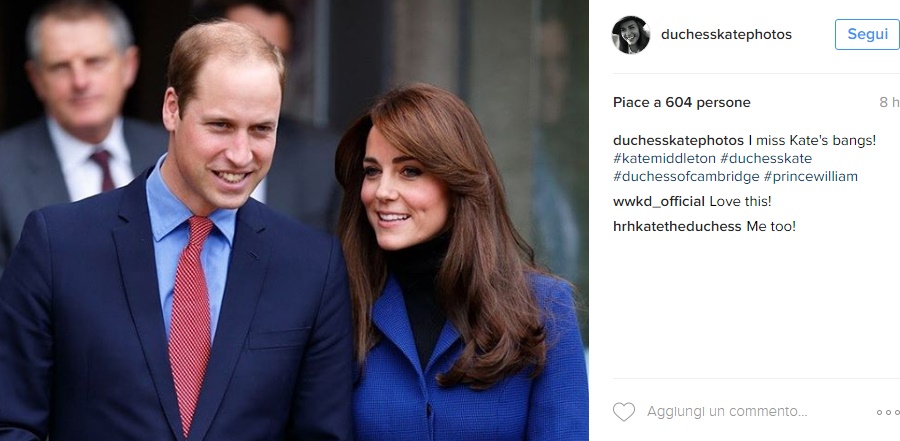This screenshot has height=441, width=900.
Task: Click the Me too! comment text
Action: pyautogui.click(x=771, y=226)
